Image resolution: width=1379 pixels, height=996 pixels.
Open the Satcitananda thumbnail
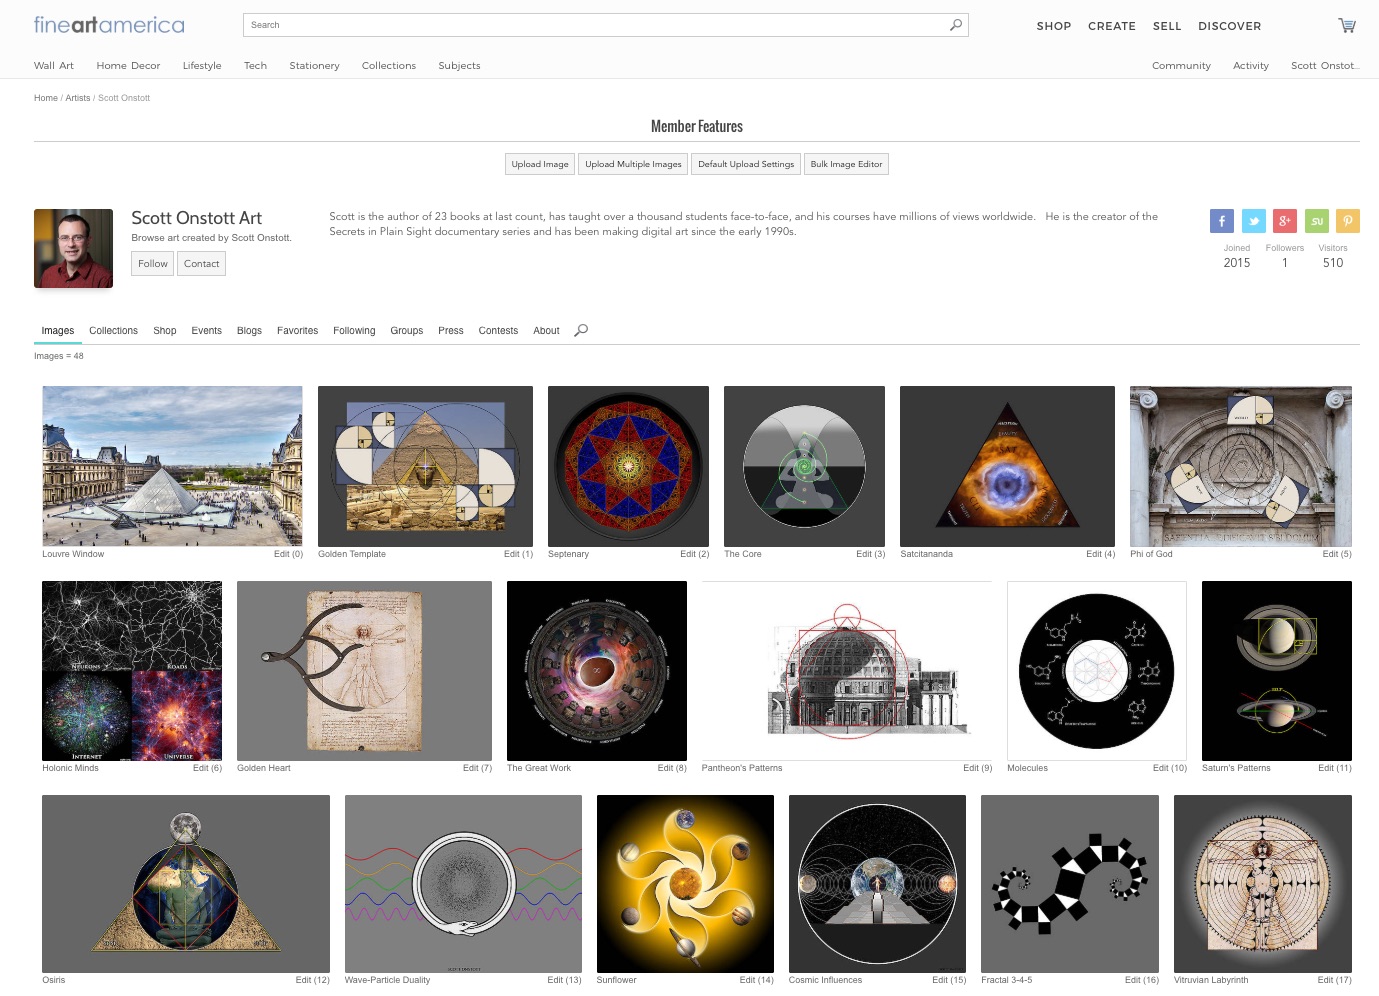tap(1007, 466)
